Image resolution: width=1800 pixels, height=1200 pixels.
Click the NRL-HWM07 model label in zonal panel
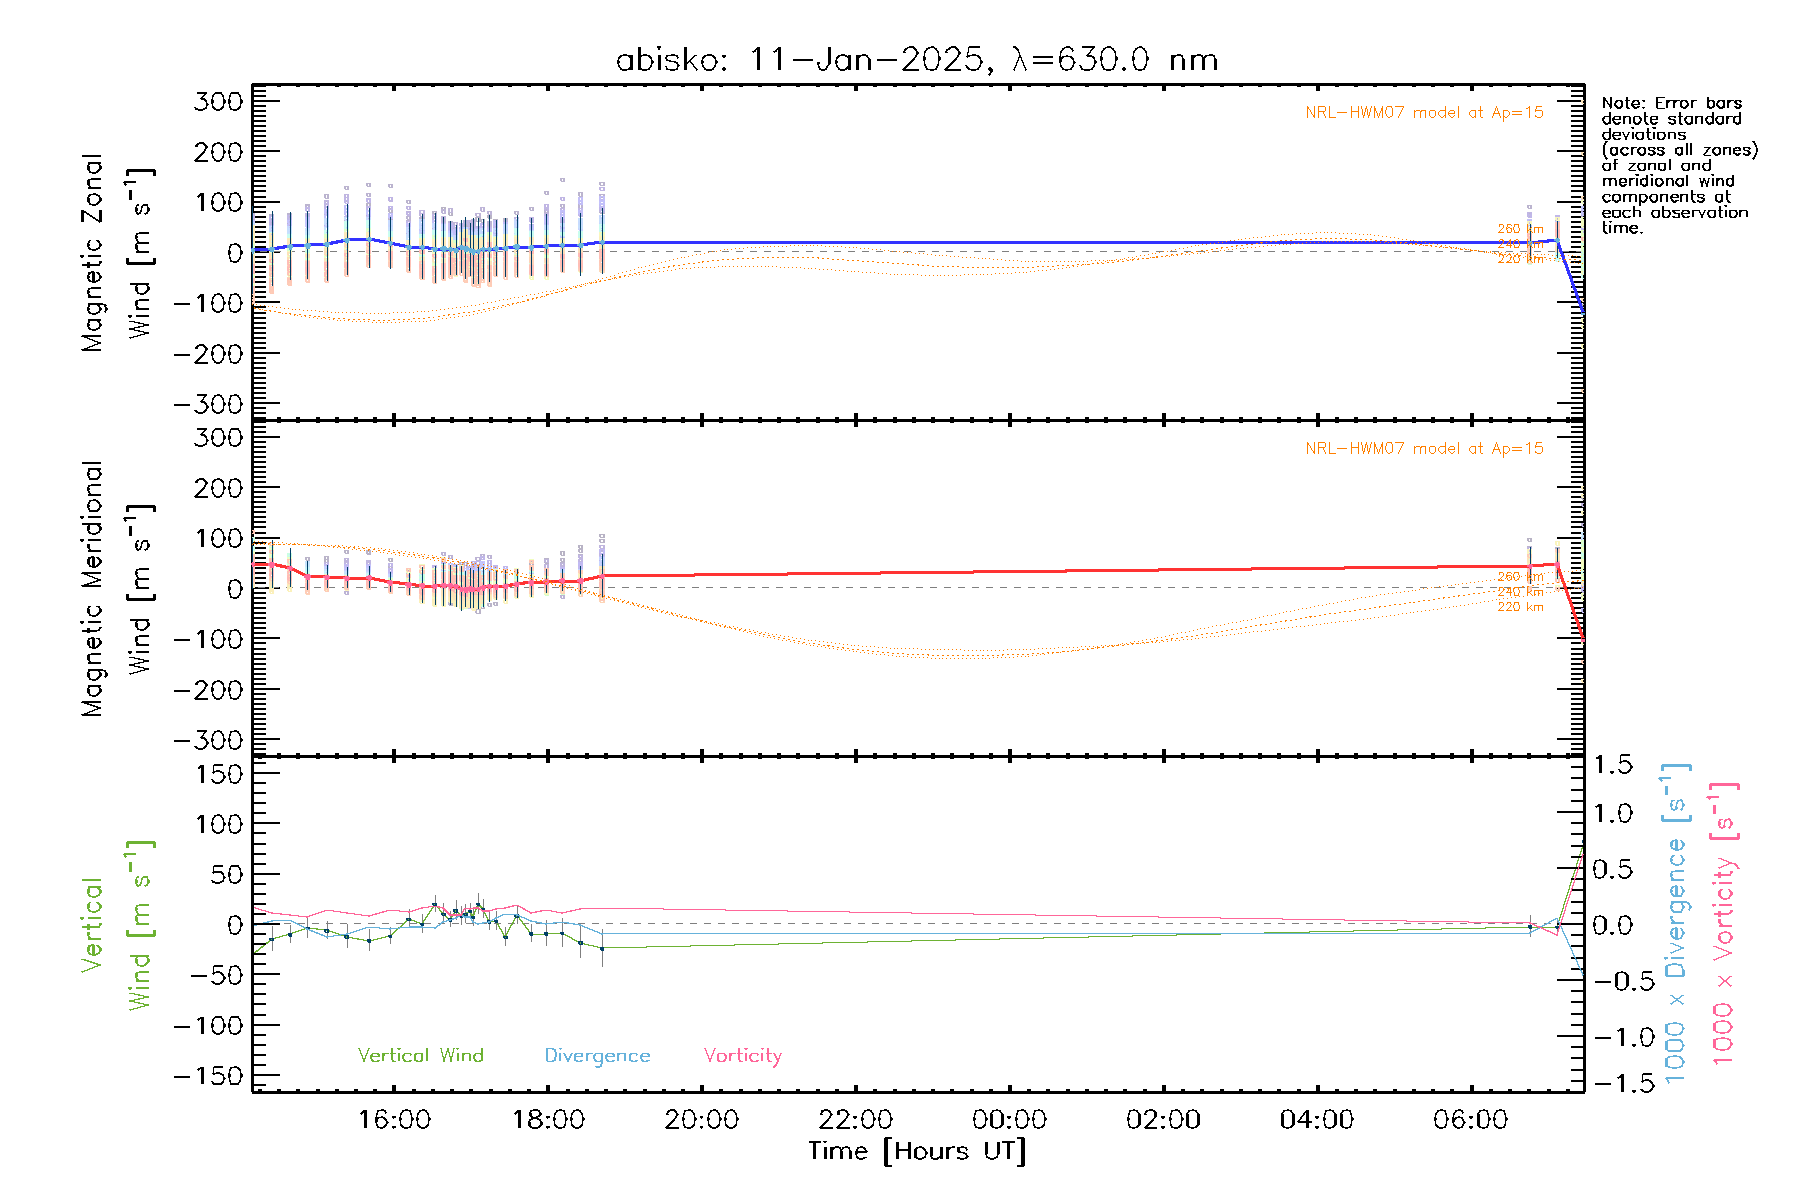(x=1424, y=113)
